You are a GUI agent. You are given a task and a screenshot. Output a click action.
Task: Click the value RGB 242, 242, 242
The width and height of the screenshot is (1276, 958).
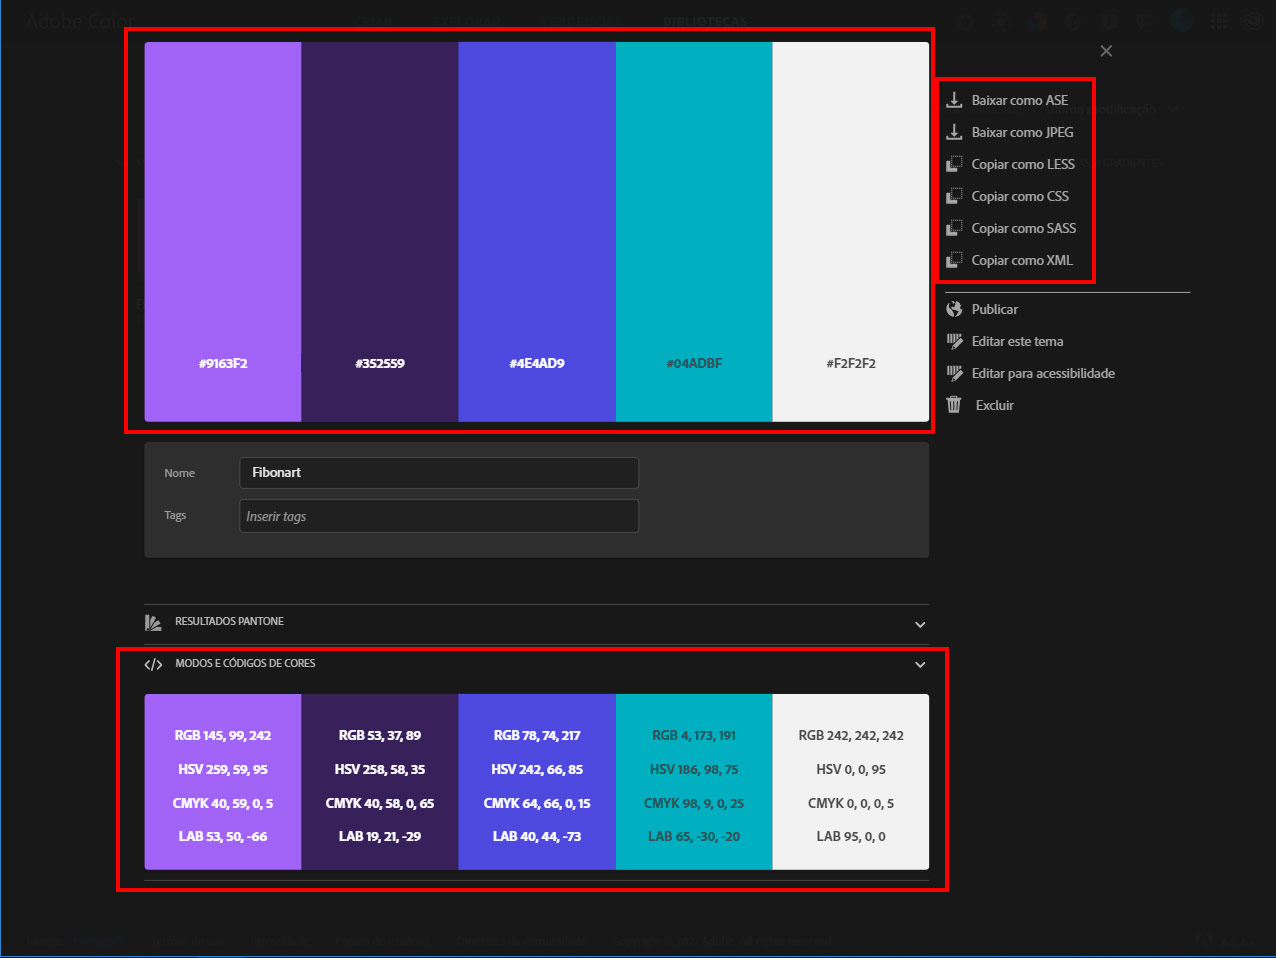click(x=851, y=735)
